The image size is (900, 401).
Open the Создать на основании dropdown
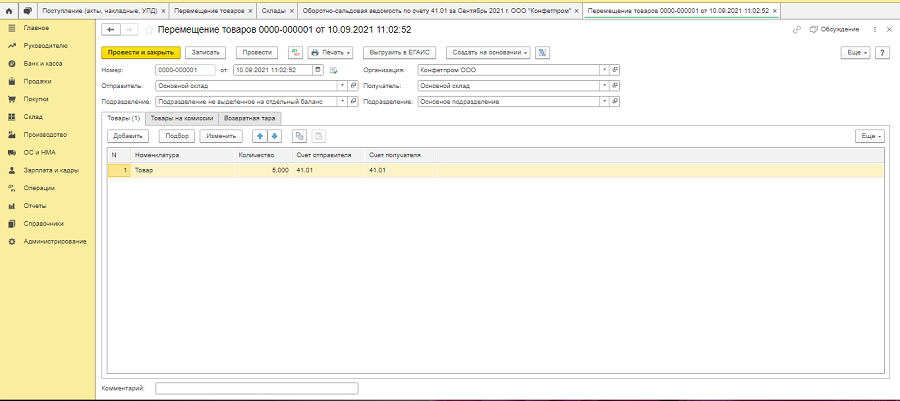click(x=489, y=52)
